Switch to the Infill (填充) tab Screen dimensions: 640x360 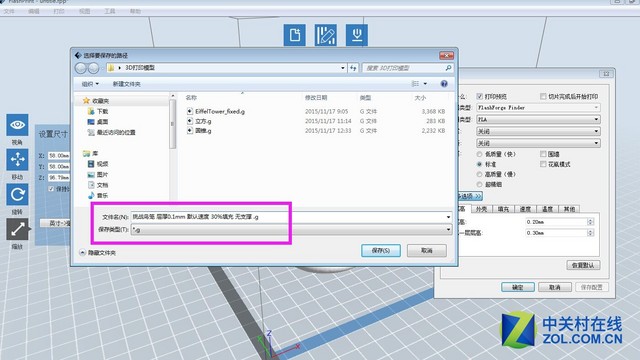click(503, 209)
